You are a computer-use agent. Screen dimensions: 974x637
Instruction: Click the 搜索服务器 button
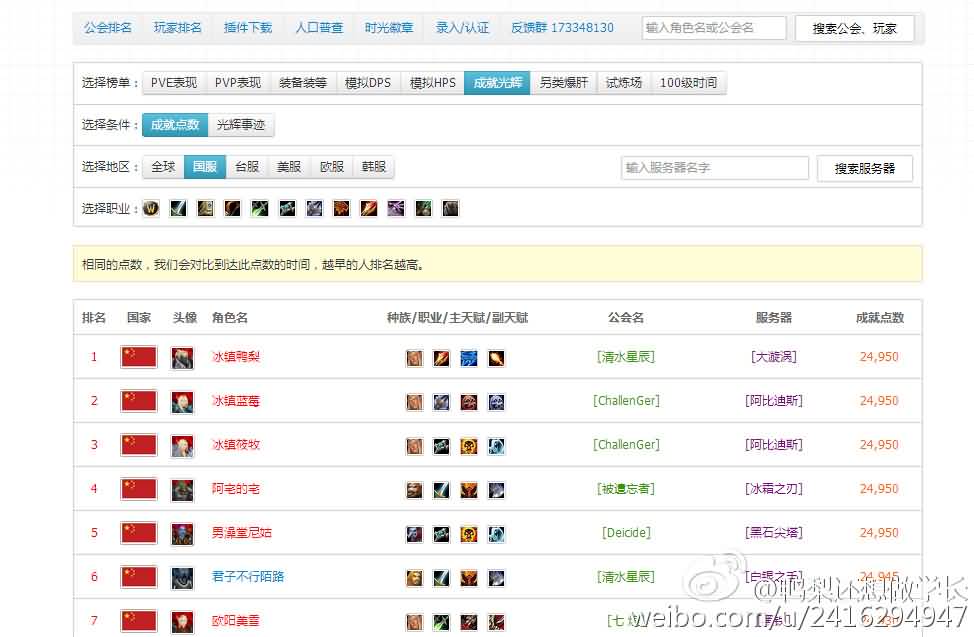864,168
